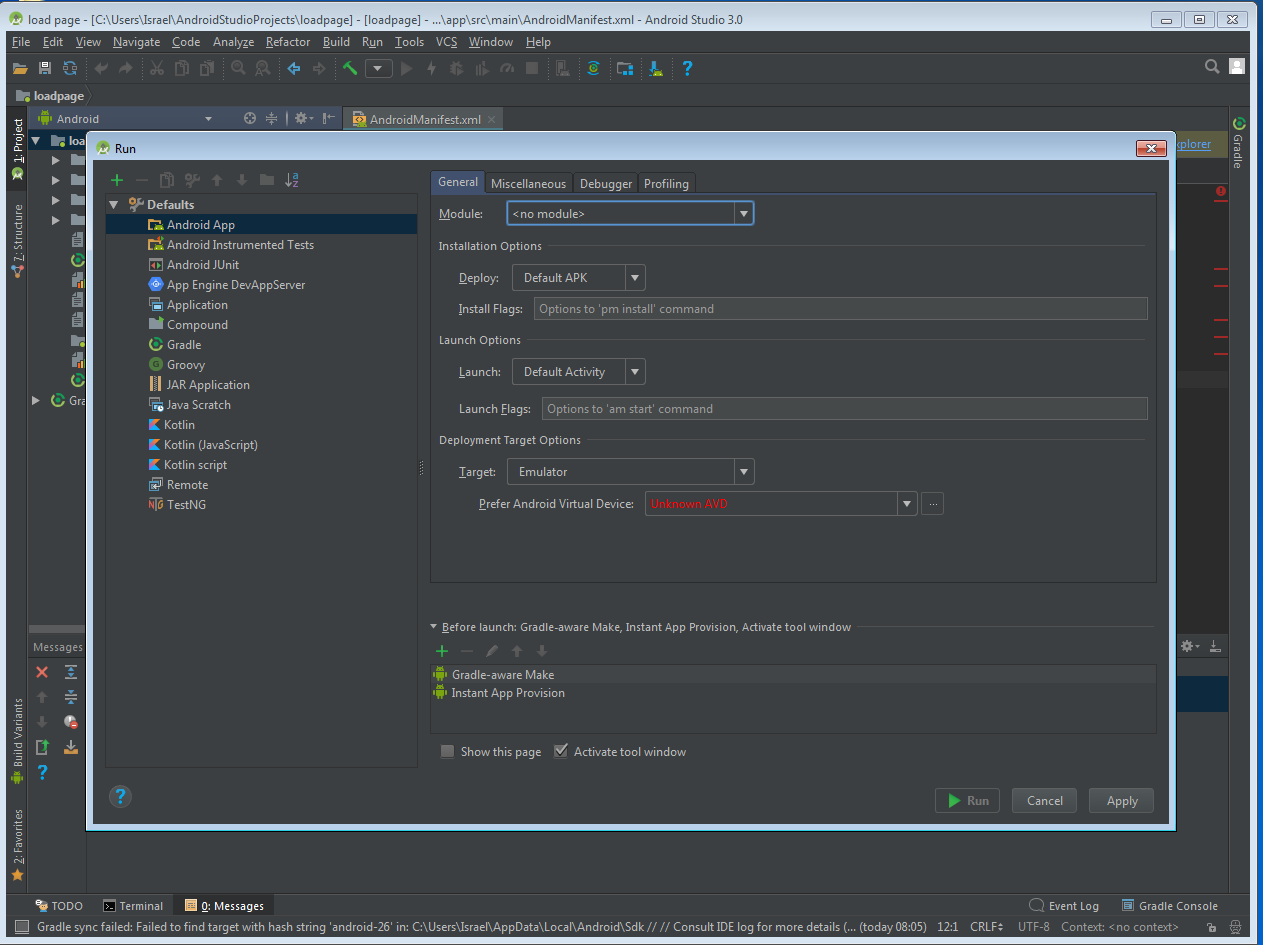Screen dimensions: 1263x945
Task: Enable the Show this page checkbox
Action: (x=448, y=752)
